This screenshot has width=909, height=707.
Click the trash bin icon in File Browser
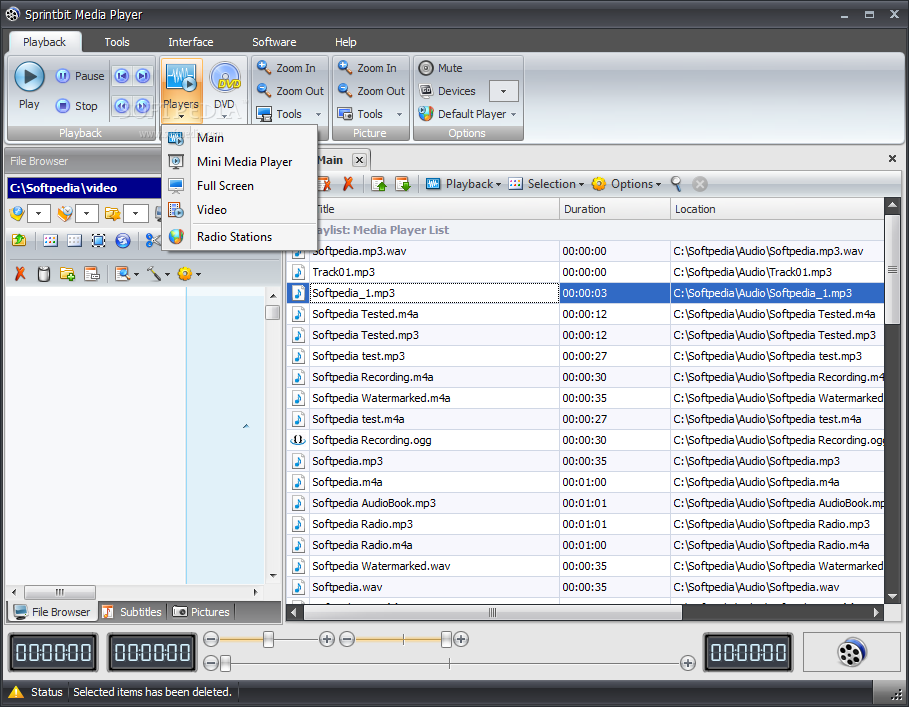[43, 274]
